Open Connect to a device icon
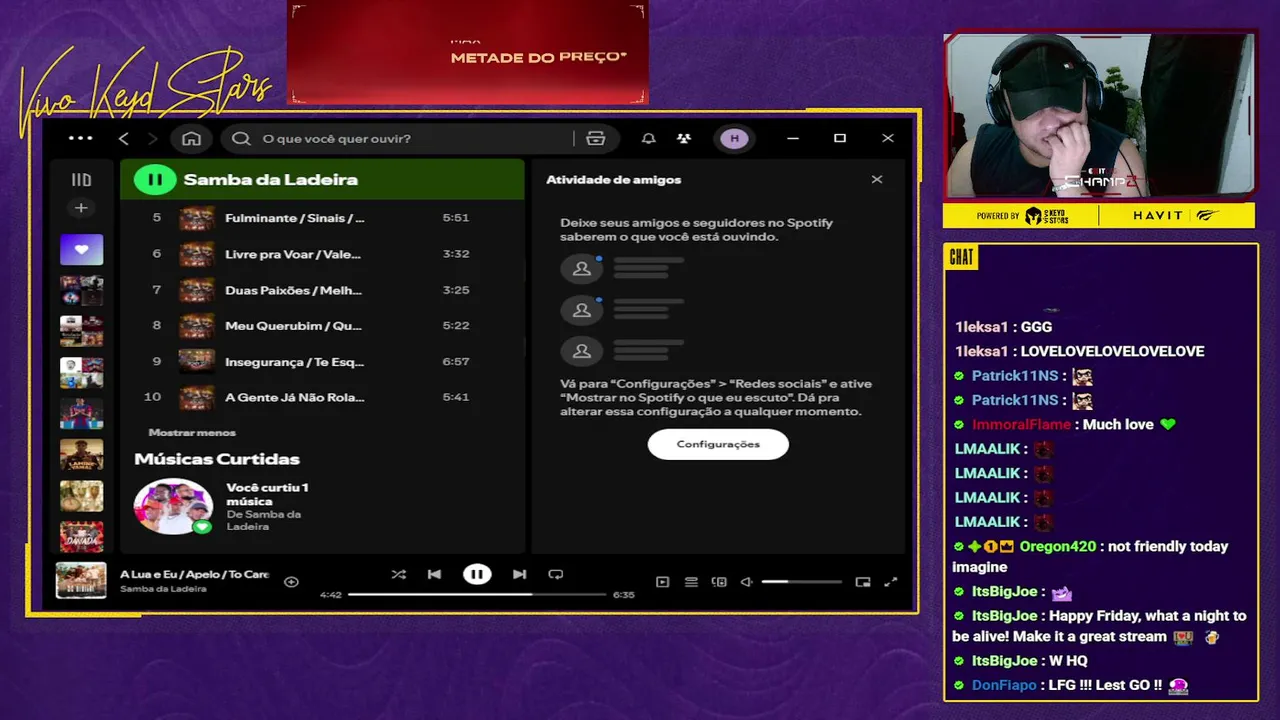Viewport: 1280px width, 720px height. [x=719, y=582]
